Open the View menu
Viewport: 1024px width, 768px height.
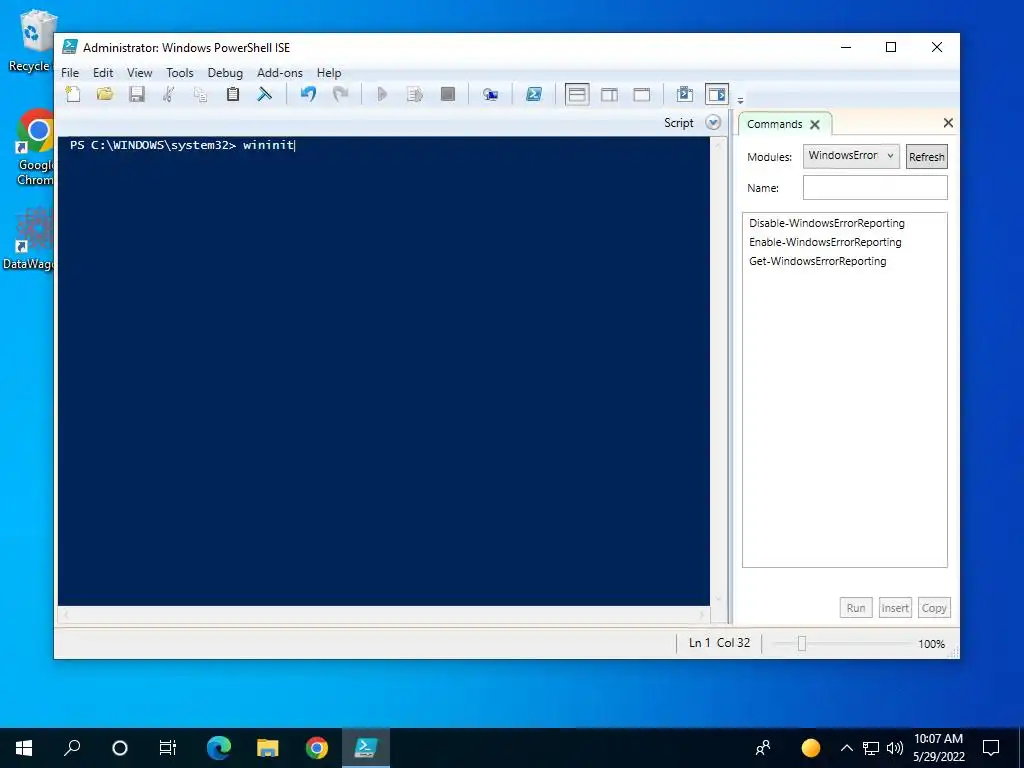point(139,72)
